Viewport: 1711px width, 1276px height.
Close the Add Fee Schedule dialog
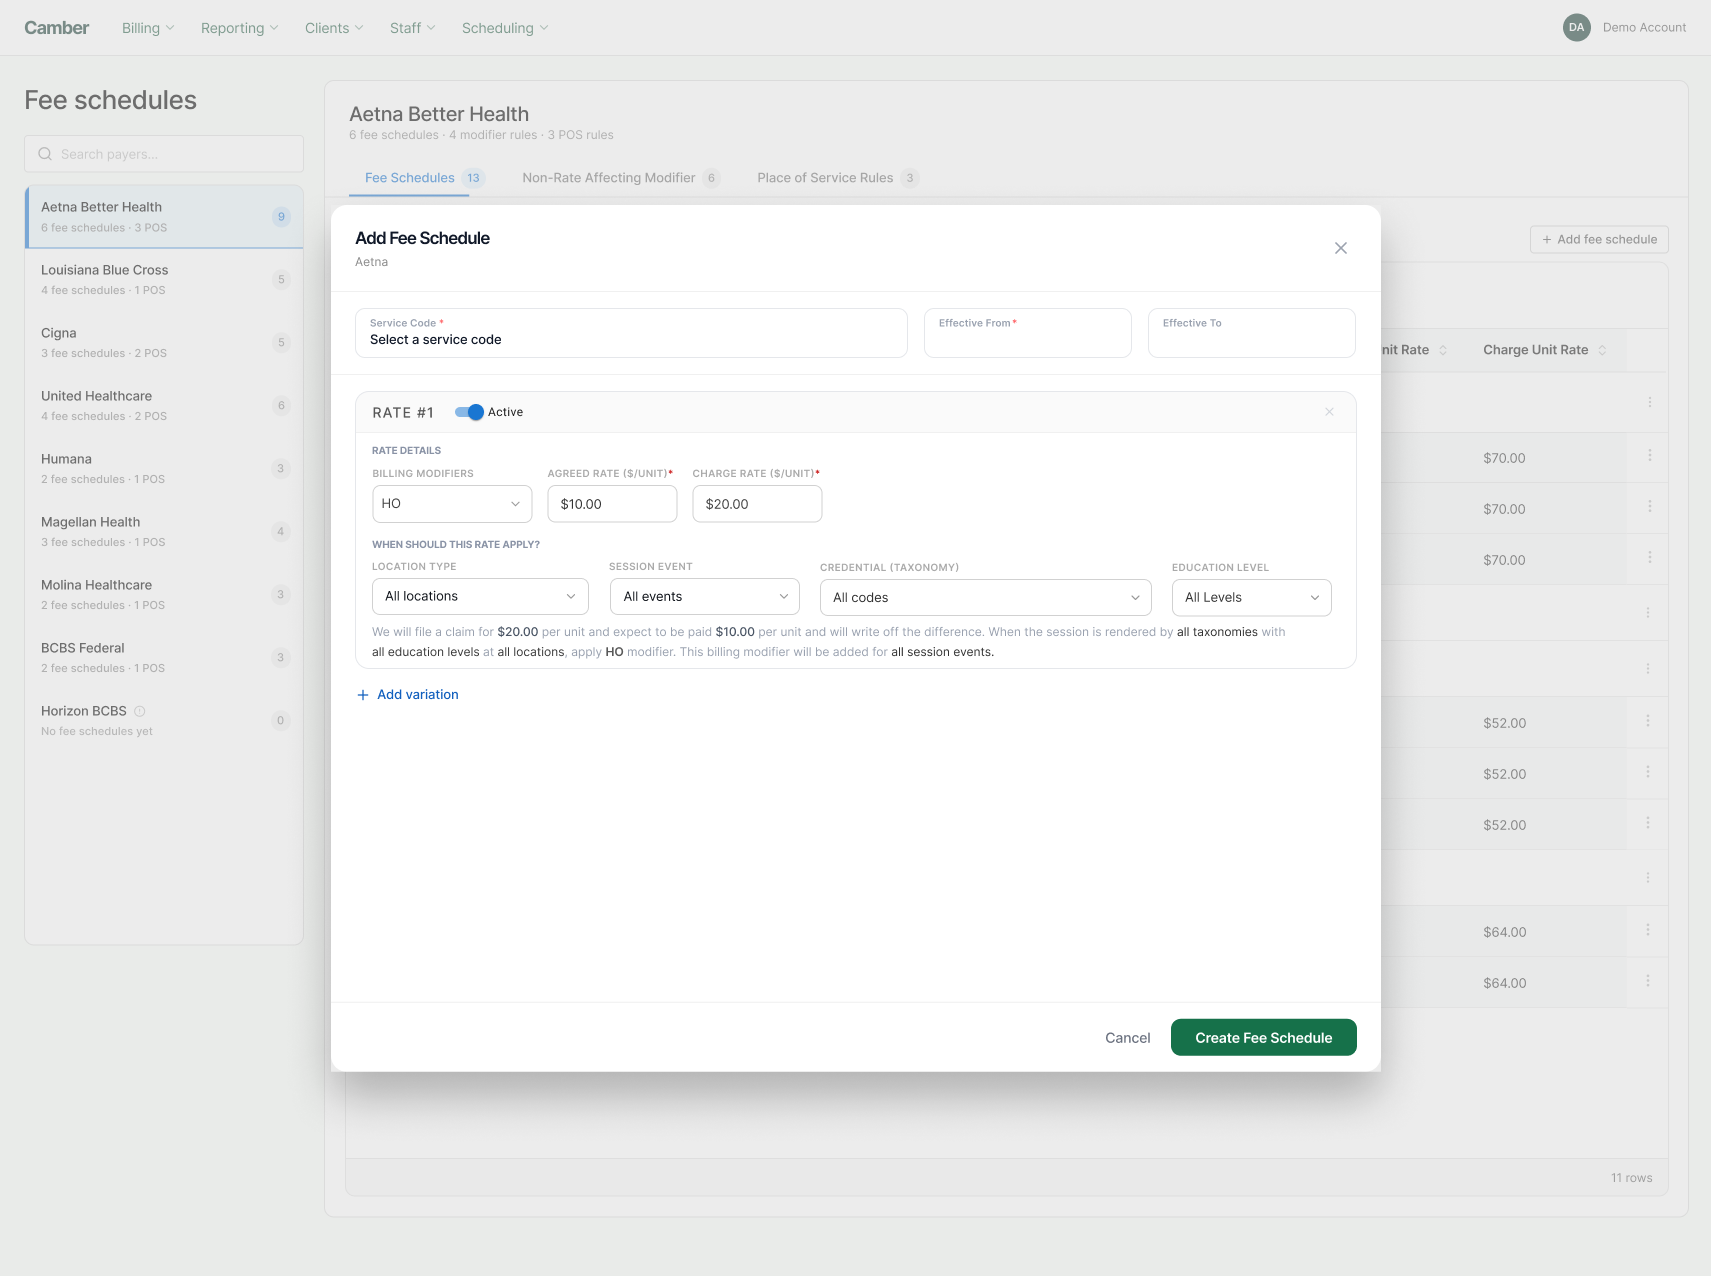tap(1341, 248)
